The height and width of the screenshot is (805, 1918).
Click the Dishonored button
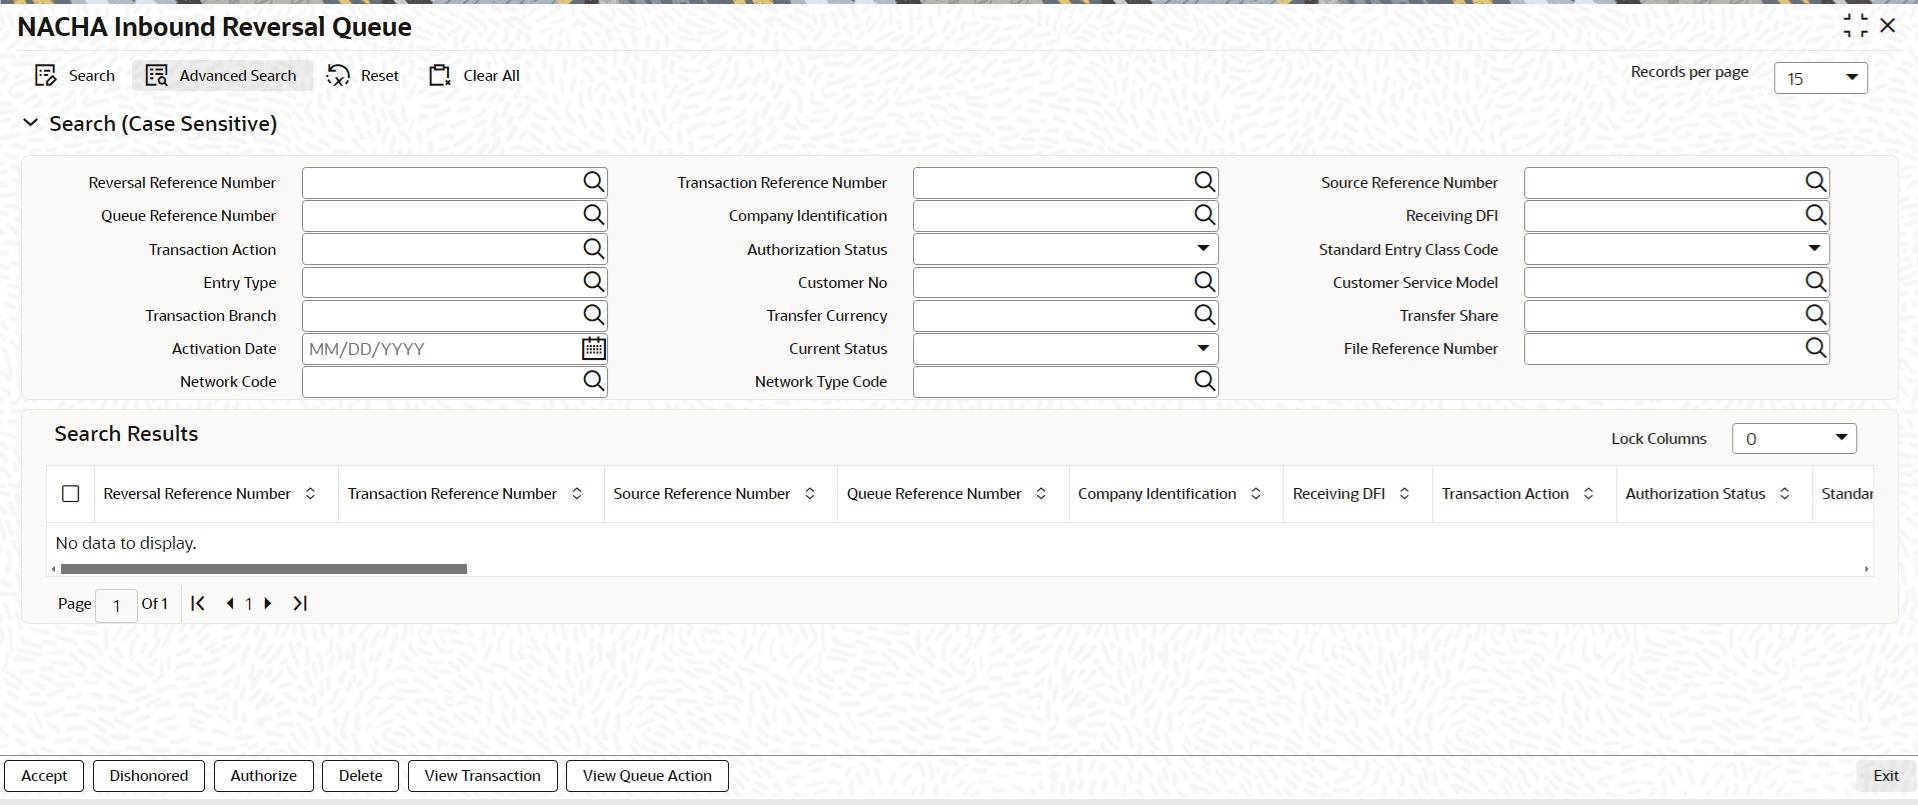pyautogui.click(x=149, y=776)
